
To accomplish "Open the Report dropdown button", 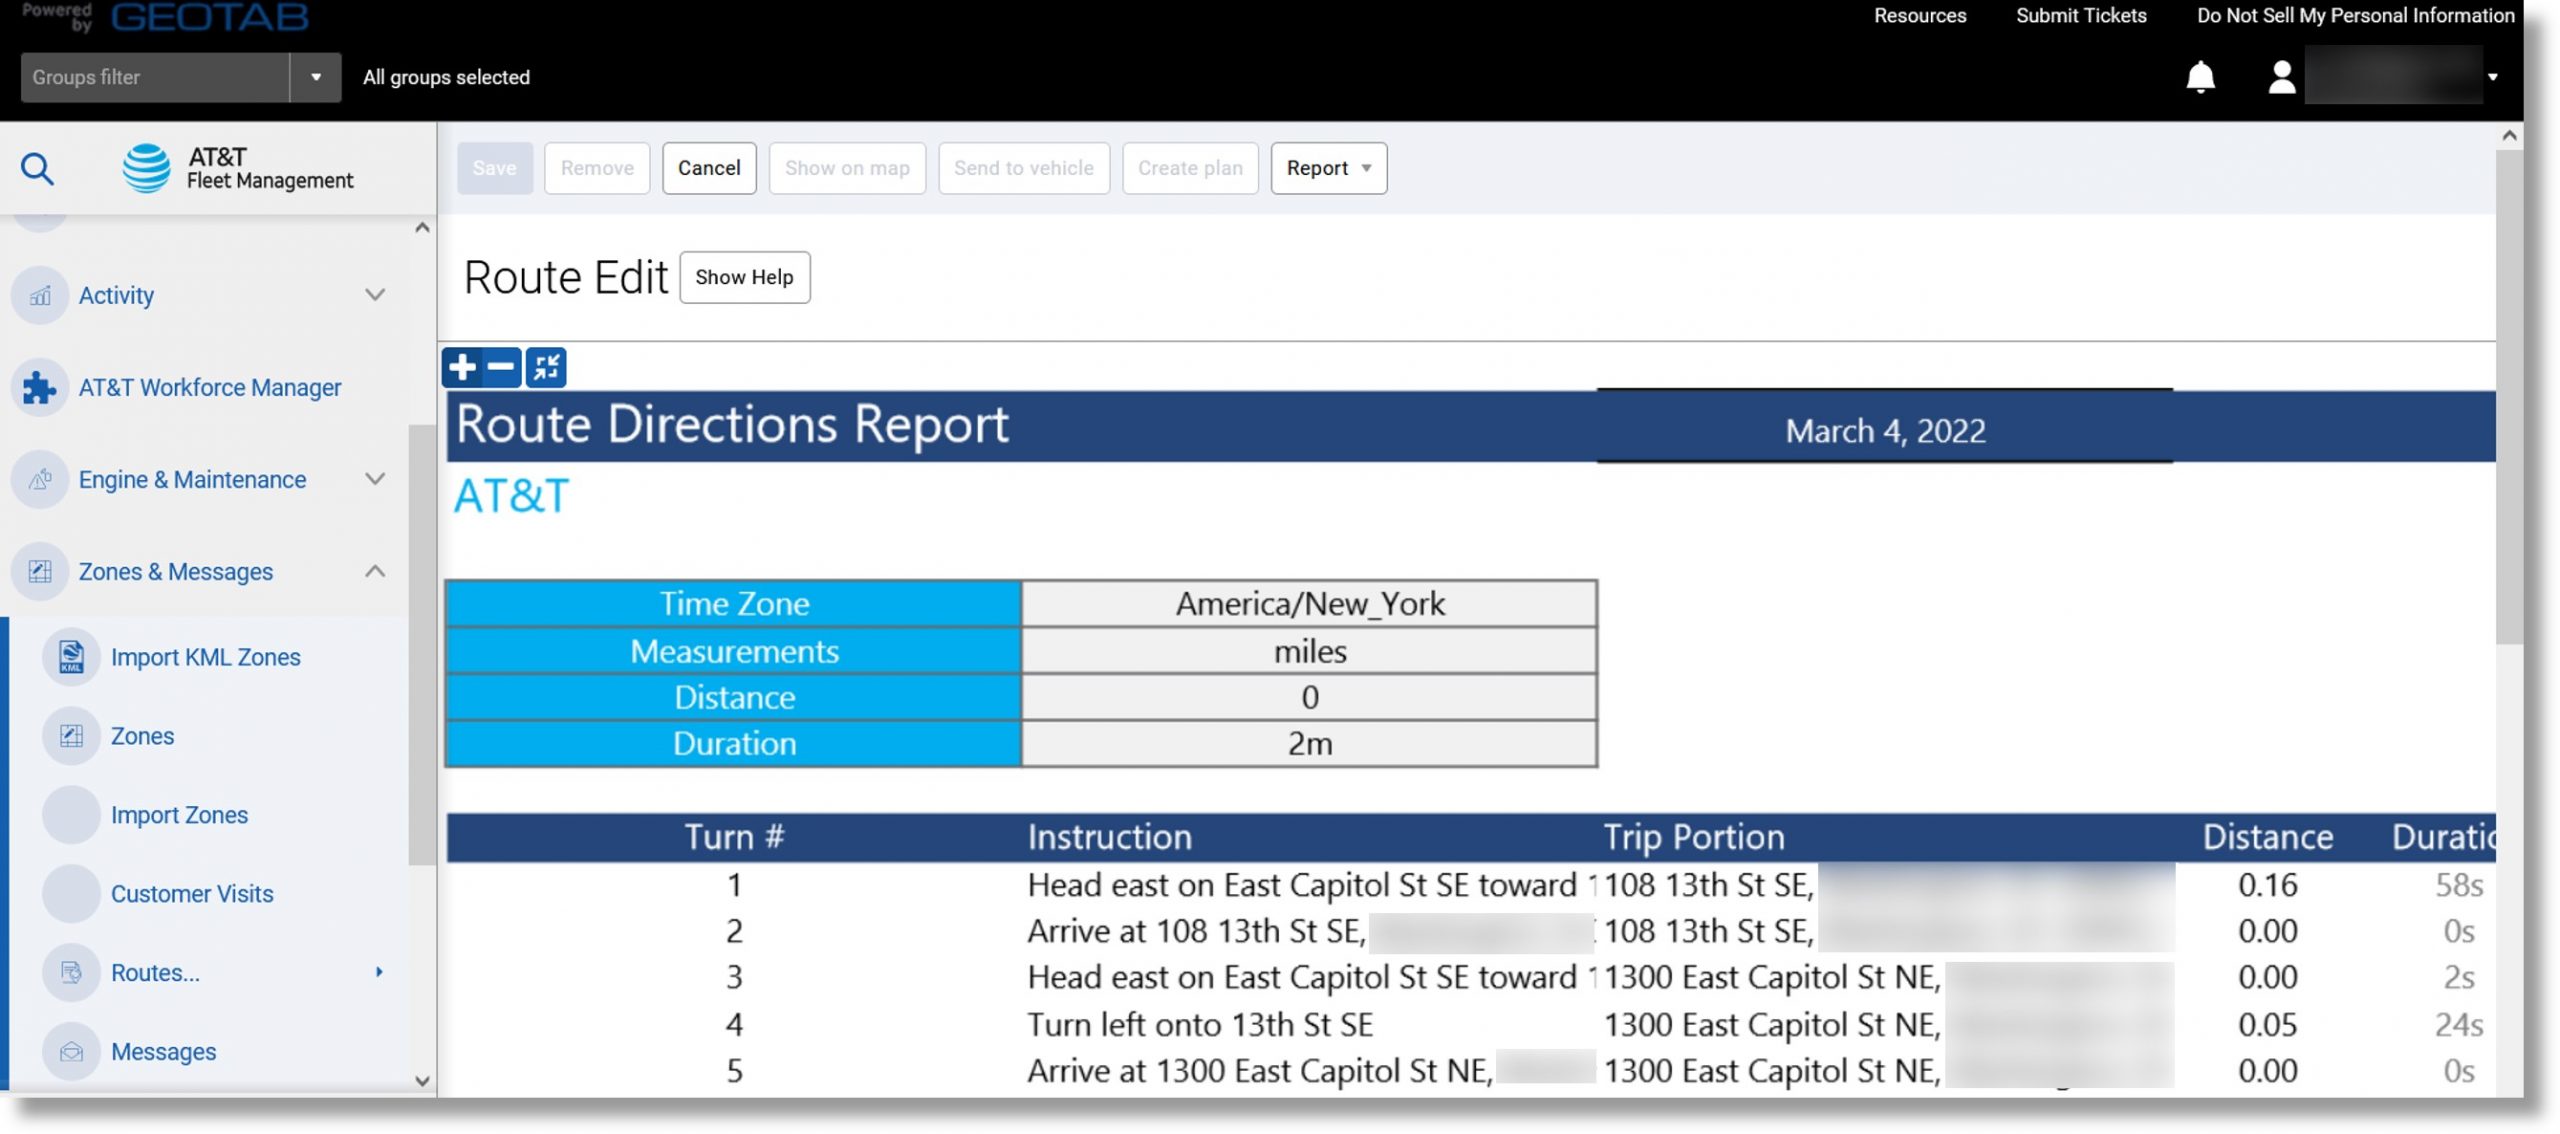I will [x=1328, y=168].
